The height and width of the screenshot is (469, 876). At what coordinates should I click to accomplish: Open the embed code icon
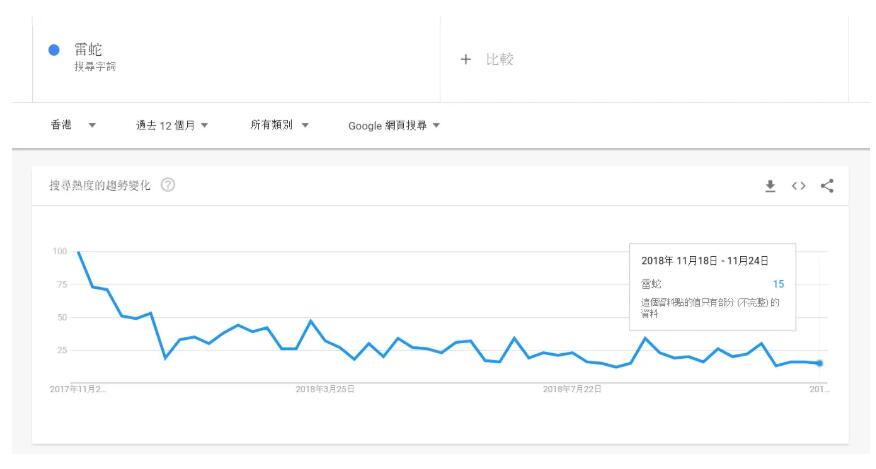[x=798, y=186]
